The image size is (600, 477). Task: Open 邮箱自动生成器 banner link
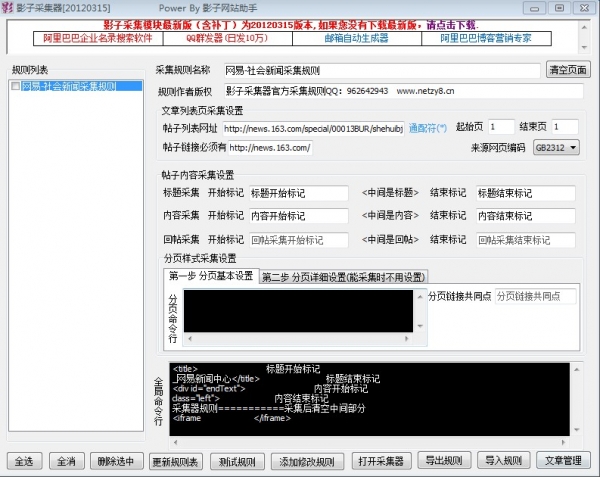(357, 38)
